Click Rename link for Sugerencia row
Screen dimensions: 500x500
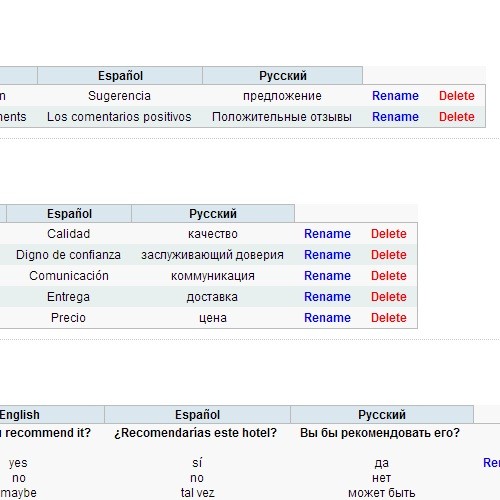(x=395, y=96)
